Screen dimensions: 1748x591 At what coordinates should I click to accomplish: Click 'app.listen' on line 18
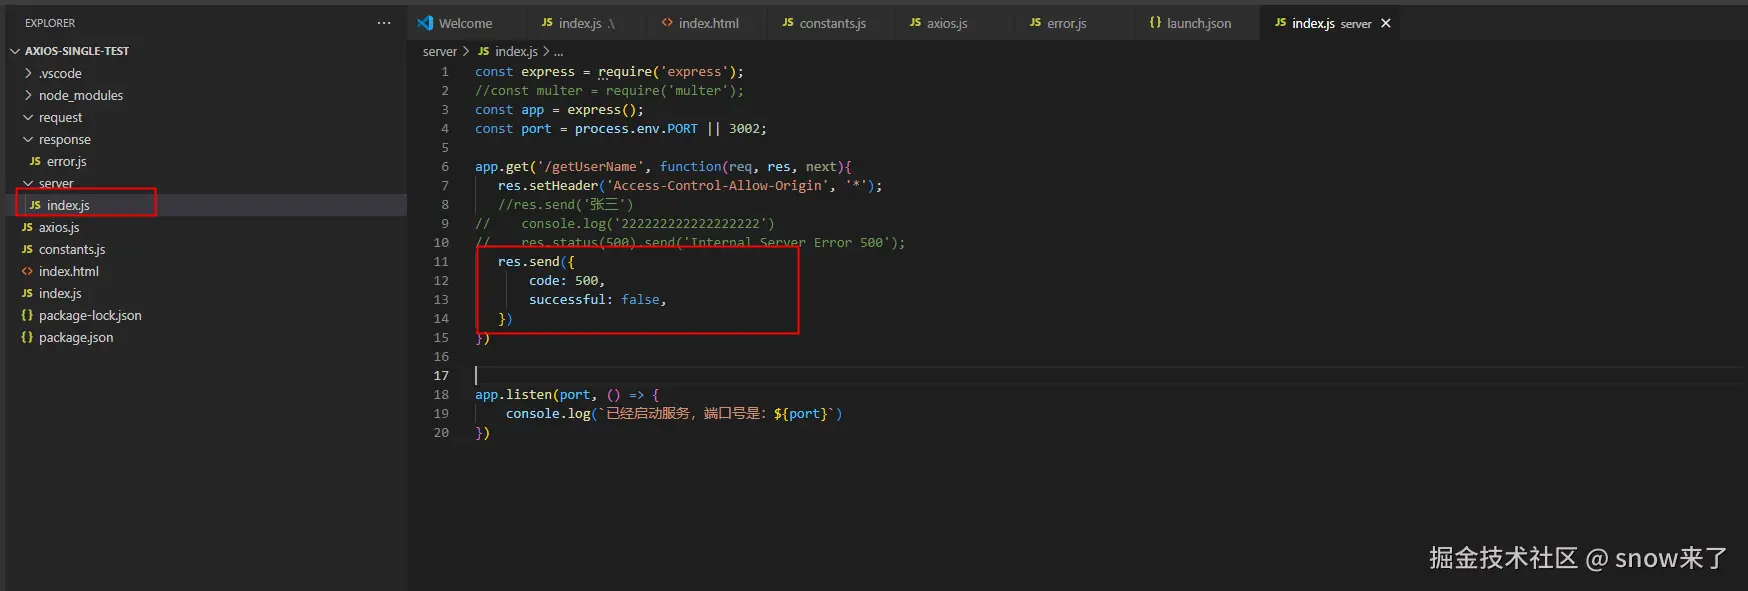pos(513,395)
